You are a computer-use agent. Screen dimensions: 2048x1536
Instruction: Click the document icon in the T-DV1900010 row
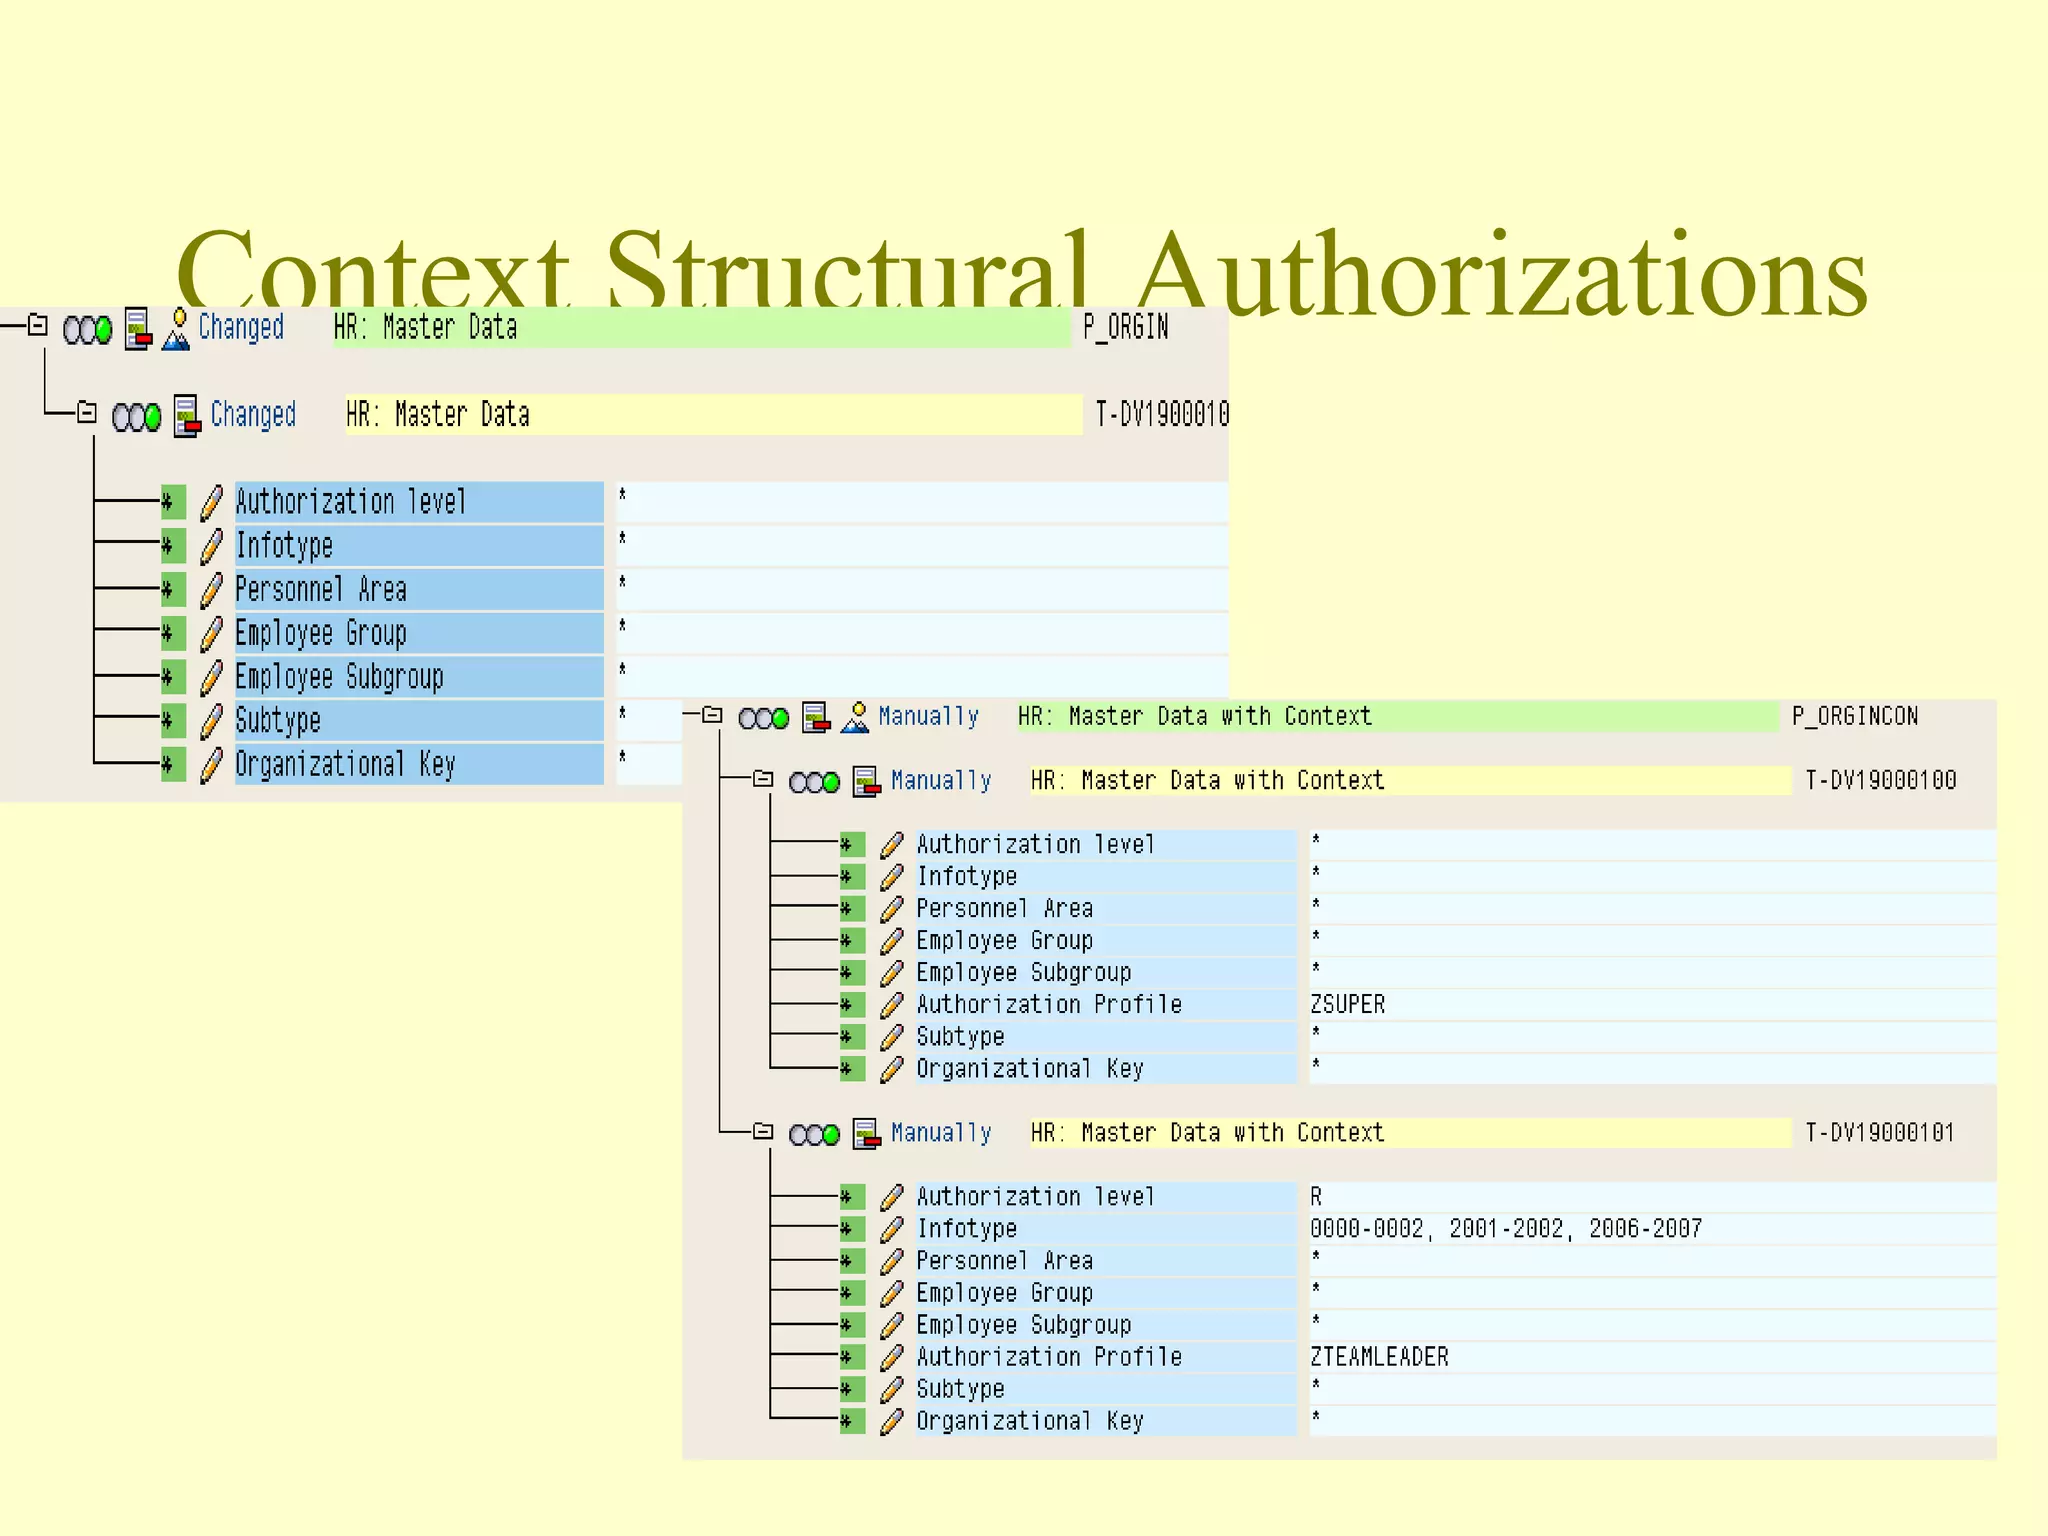[187, 416]
